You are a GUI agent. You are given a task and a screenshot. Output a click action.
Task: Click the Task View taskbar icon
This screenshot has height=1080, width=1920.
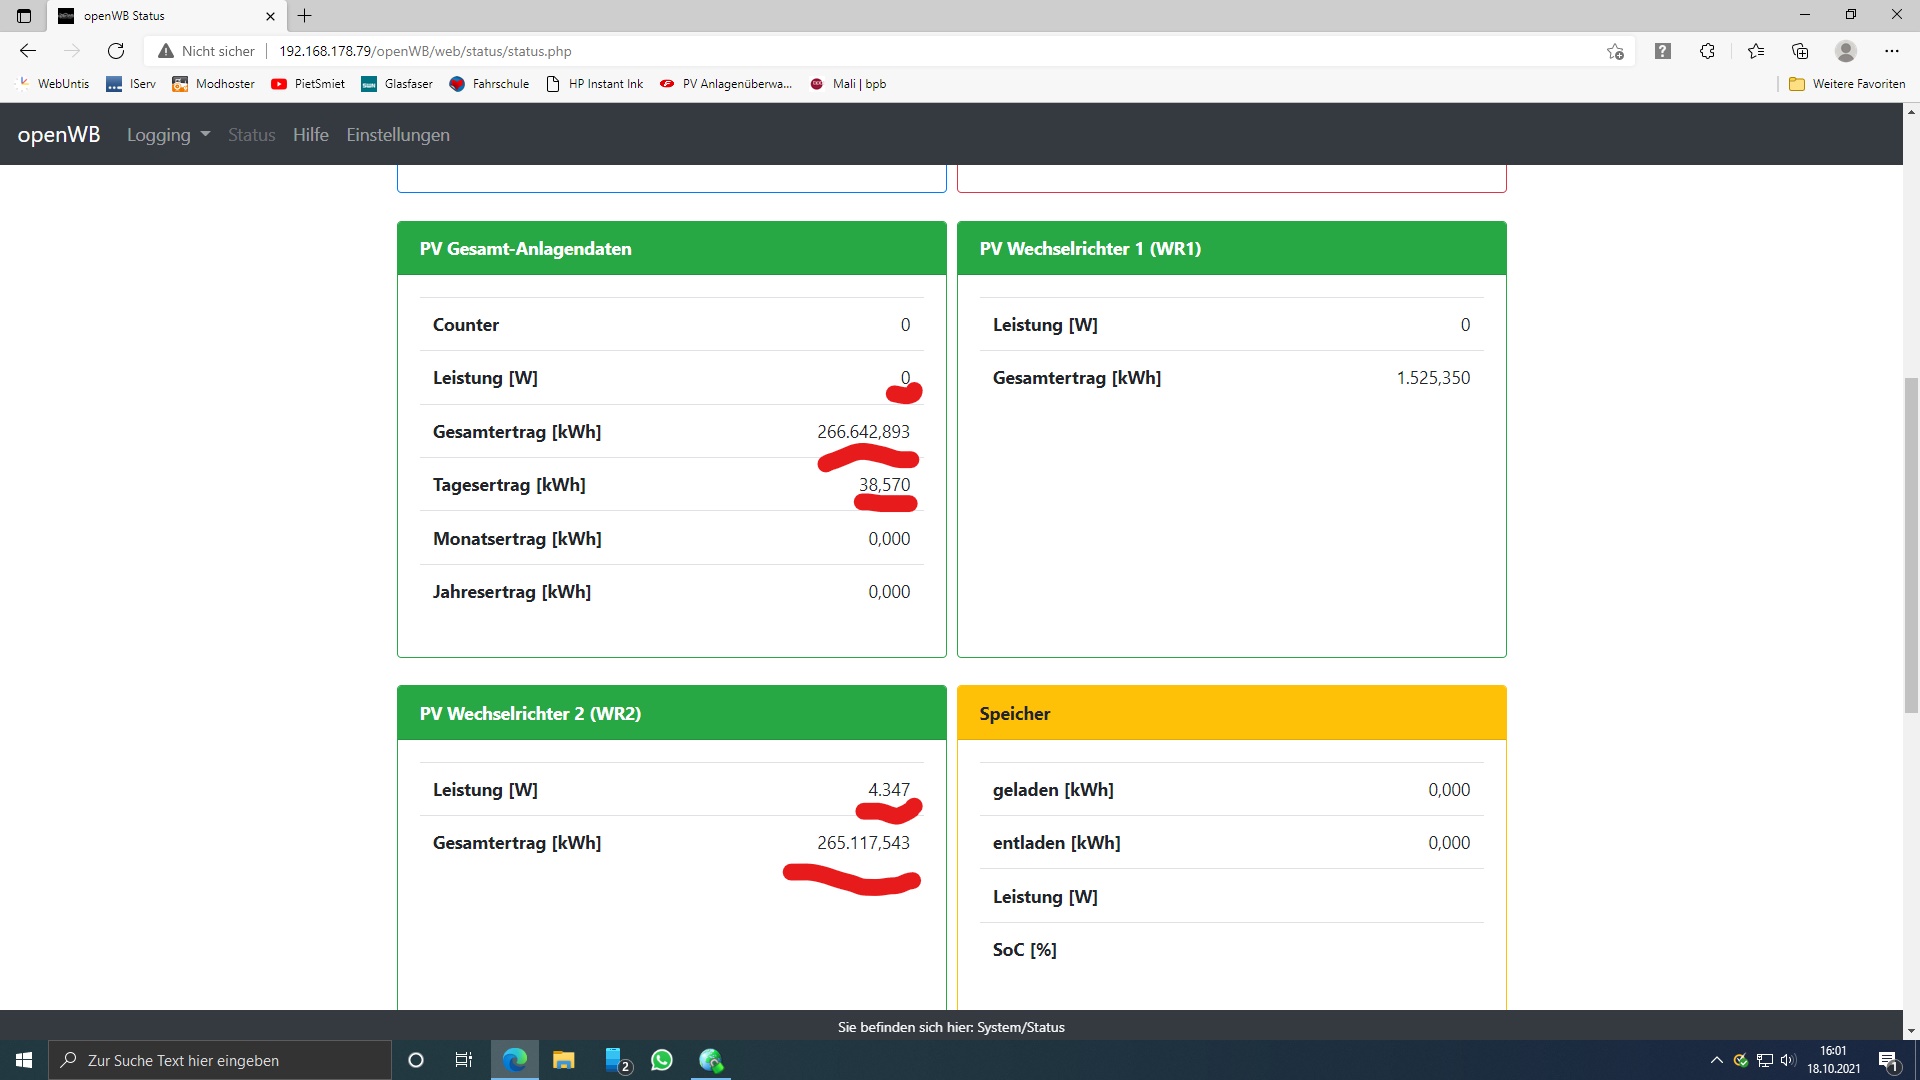[x=464, y=1060]
